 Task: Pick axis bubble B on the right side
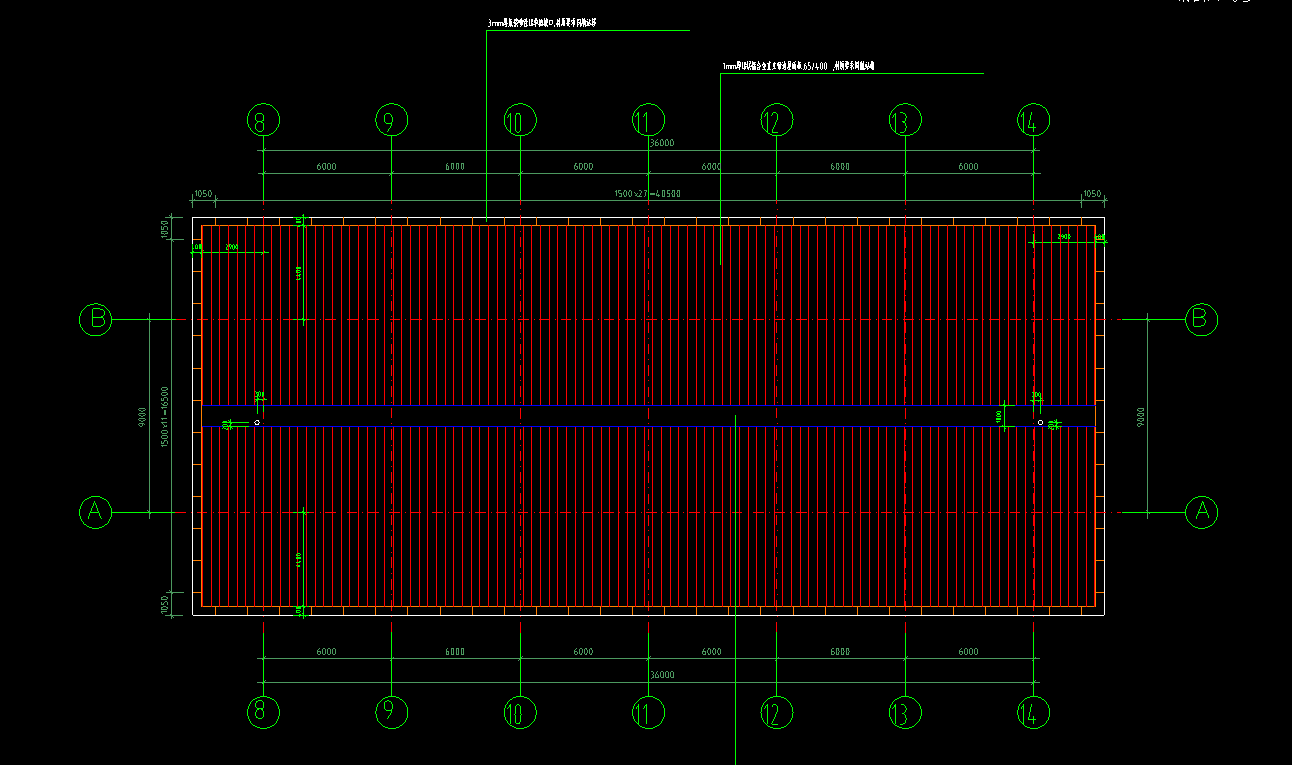tap(1201, 319)
